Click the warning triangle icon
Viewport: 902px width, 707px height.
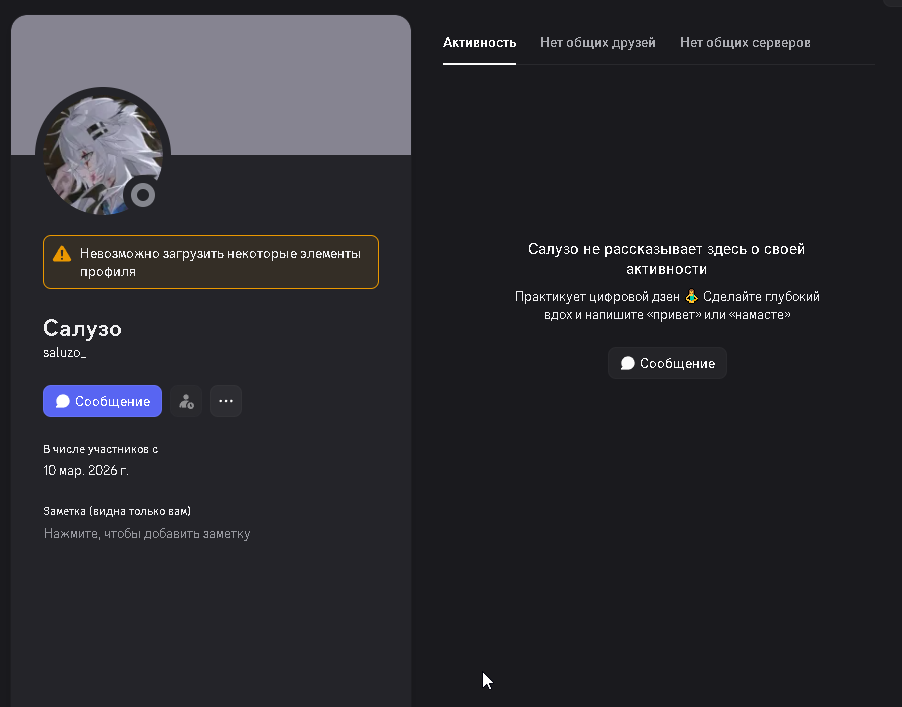click(62, 254)
